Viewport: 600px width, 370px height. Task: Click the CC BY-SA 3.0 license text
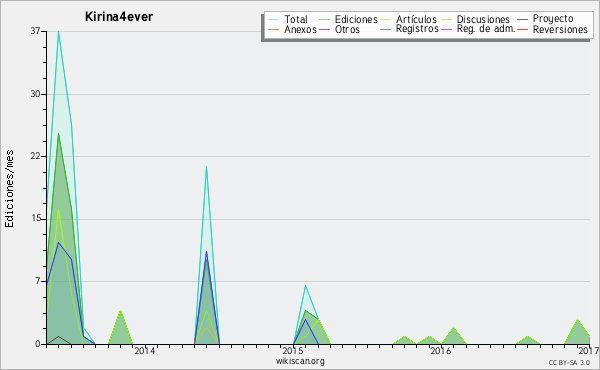(x=569, y=362)
